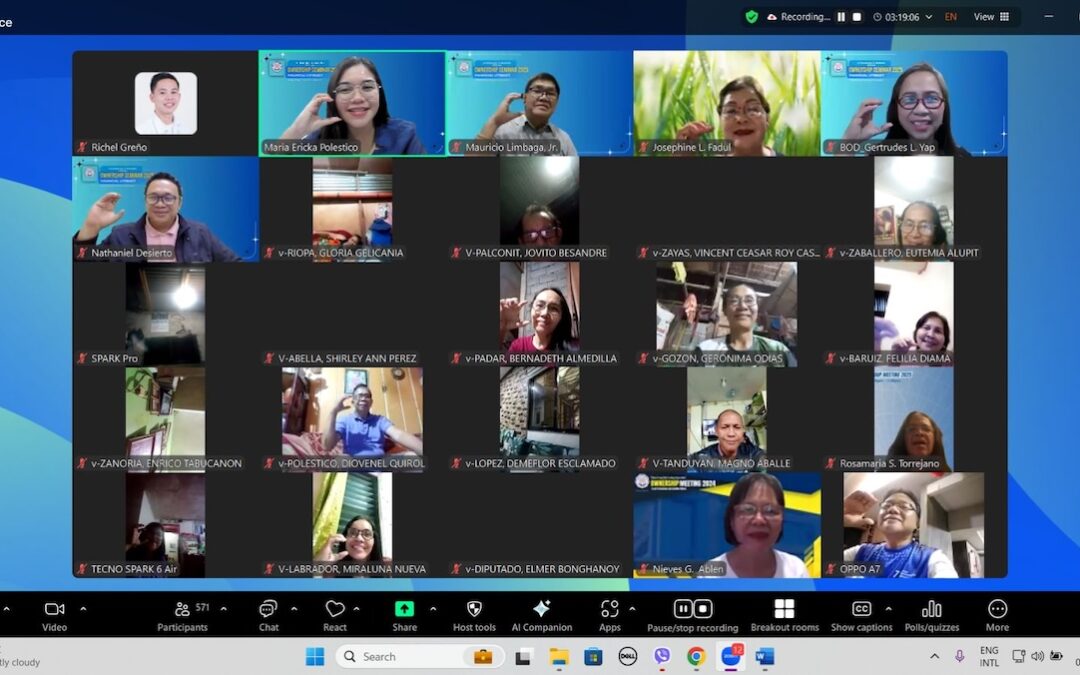
Task: Click the name label 'V-TANDUYAN, MAGNO ABALLE'
Action: [x=721, y=464]
